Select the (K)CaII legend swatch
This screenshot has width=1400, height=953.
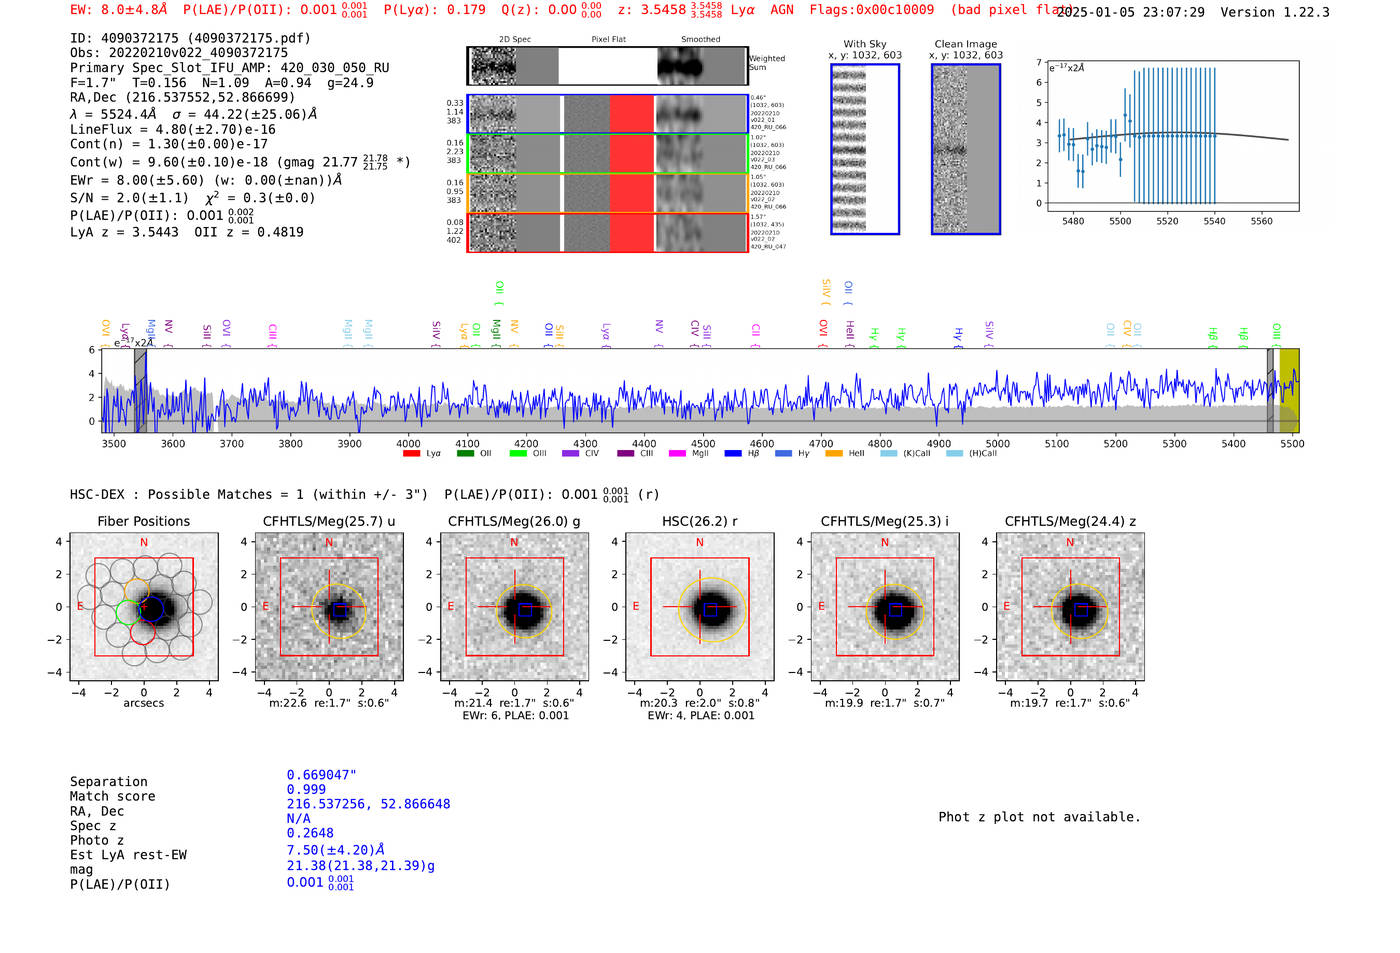click(888, 454)
